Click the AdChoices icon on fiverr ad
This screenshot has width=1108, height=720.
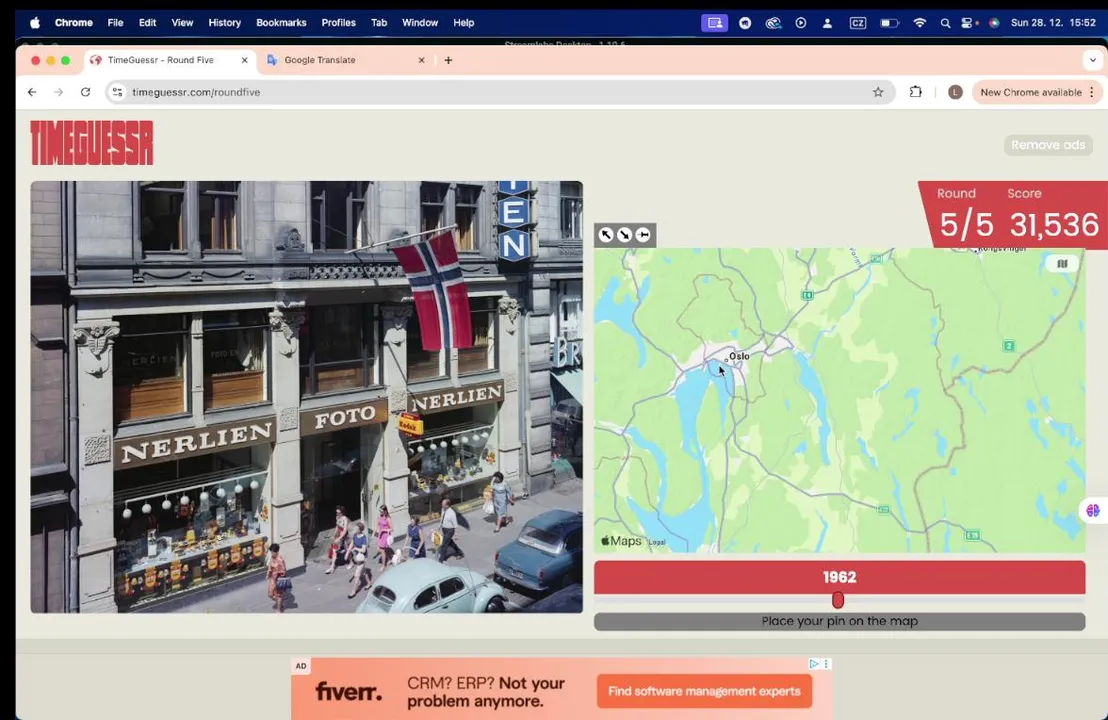click(x=813, y=663)
